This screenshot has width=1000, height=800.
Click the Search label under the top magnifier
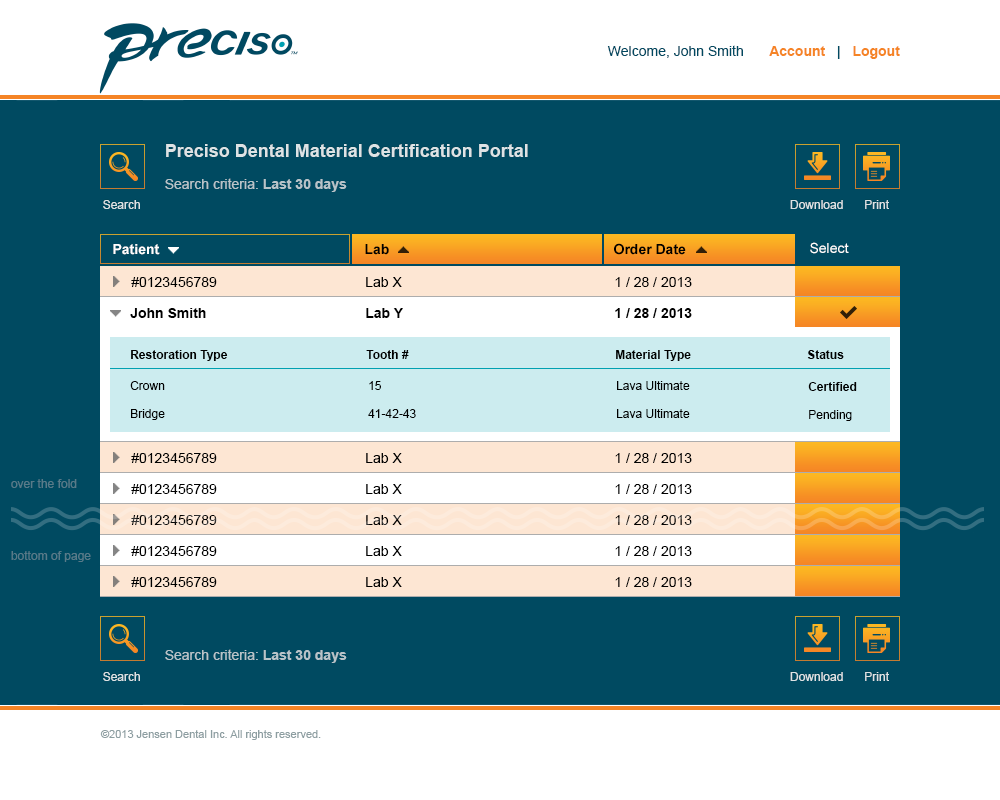click(x=121, y=205)
